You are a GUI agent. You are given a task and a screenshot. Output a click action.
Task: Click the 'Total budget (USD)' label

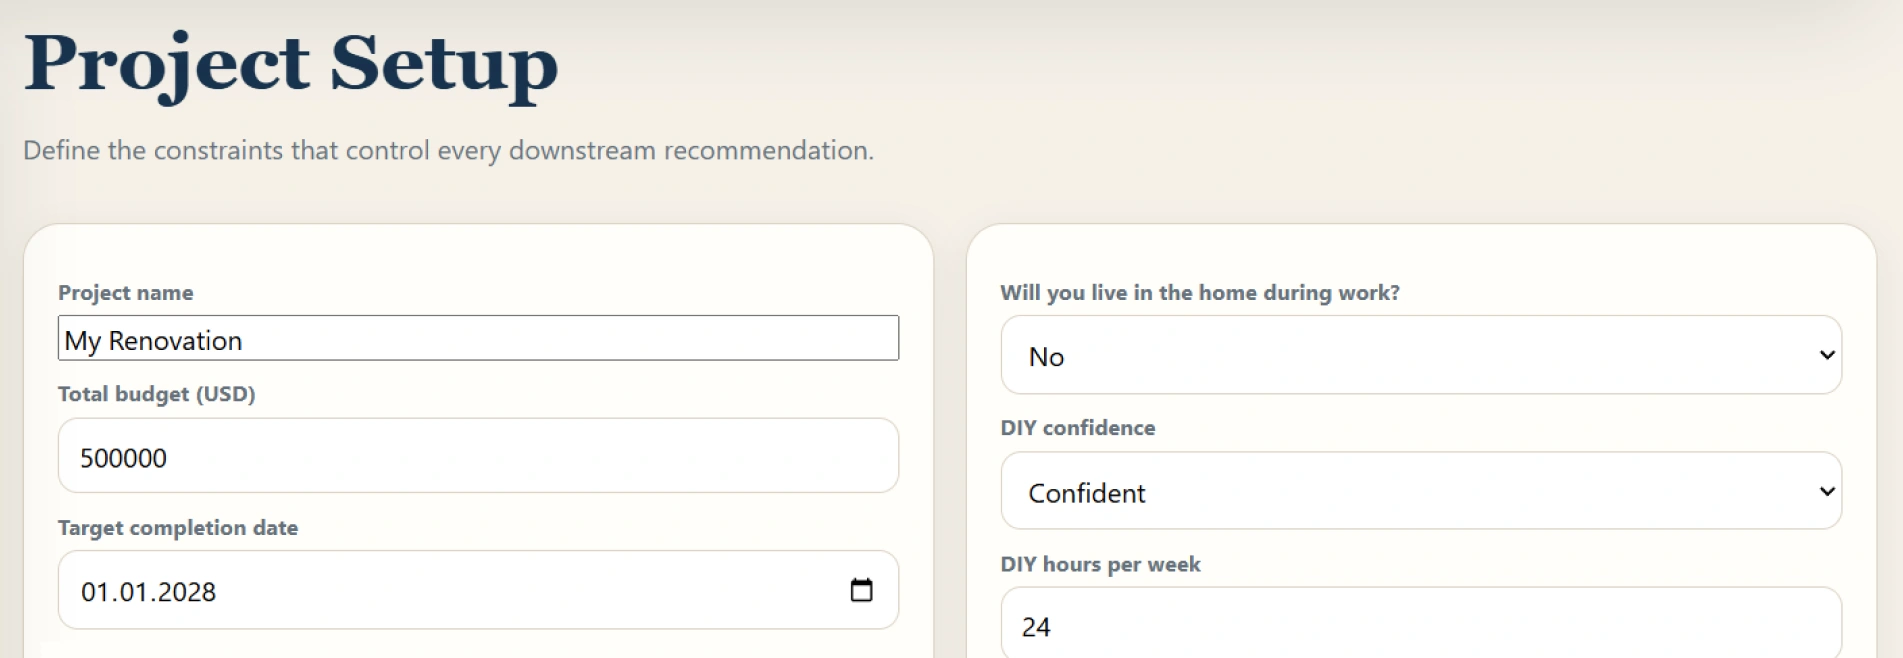tap(157, 394)
